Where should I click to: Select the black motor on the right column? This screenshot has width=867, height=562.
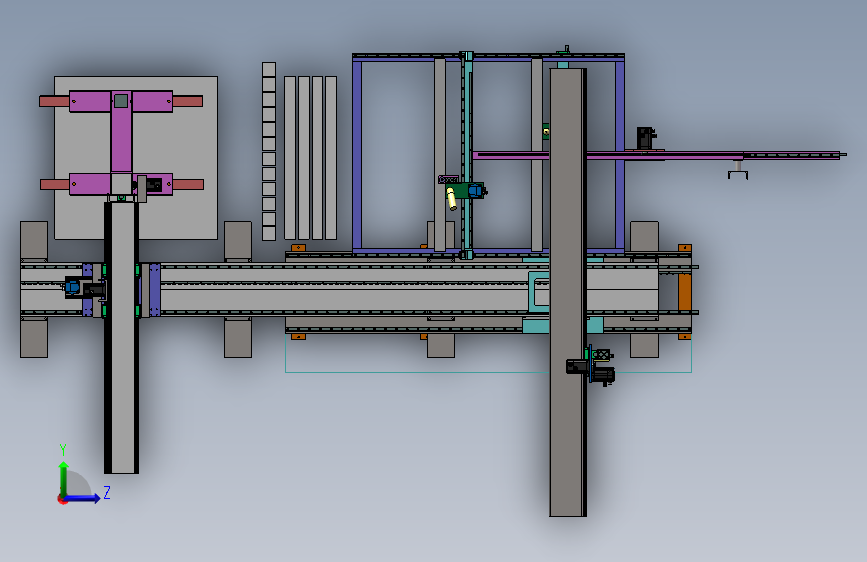pyautogui.click(x=578, y=367)
